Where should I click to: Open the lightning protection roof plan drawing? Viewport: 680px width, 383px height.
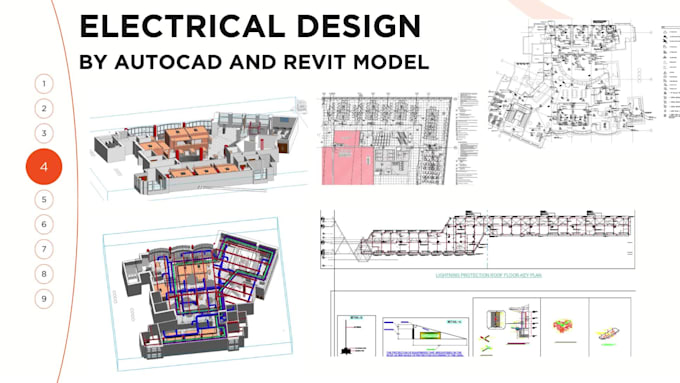coord(477,239)
